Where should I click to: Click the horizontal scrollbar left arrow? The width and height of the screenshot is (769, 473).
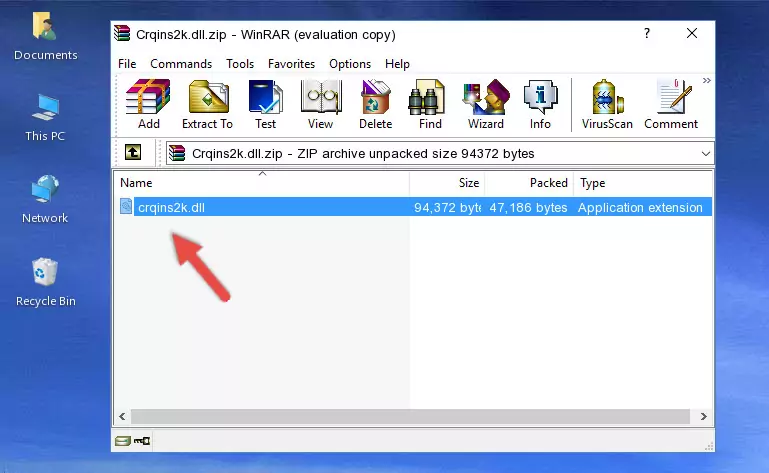pos(122,417)
